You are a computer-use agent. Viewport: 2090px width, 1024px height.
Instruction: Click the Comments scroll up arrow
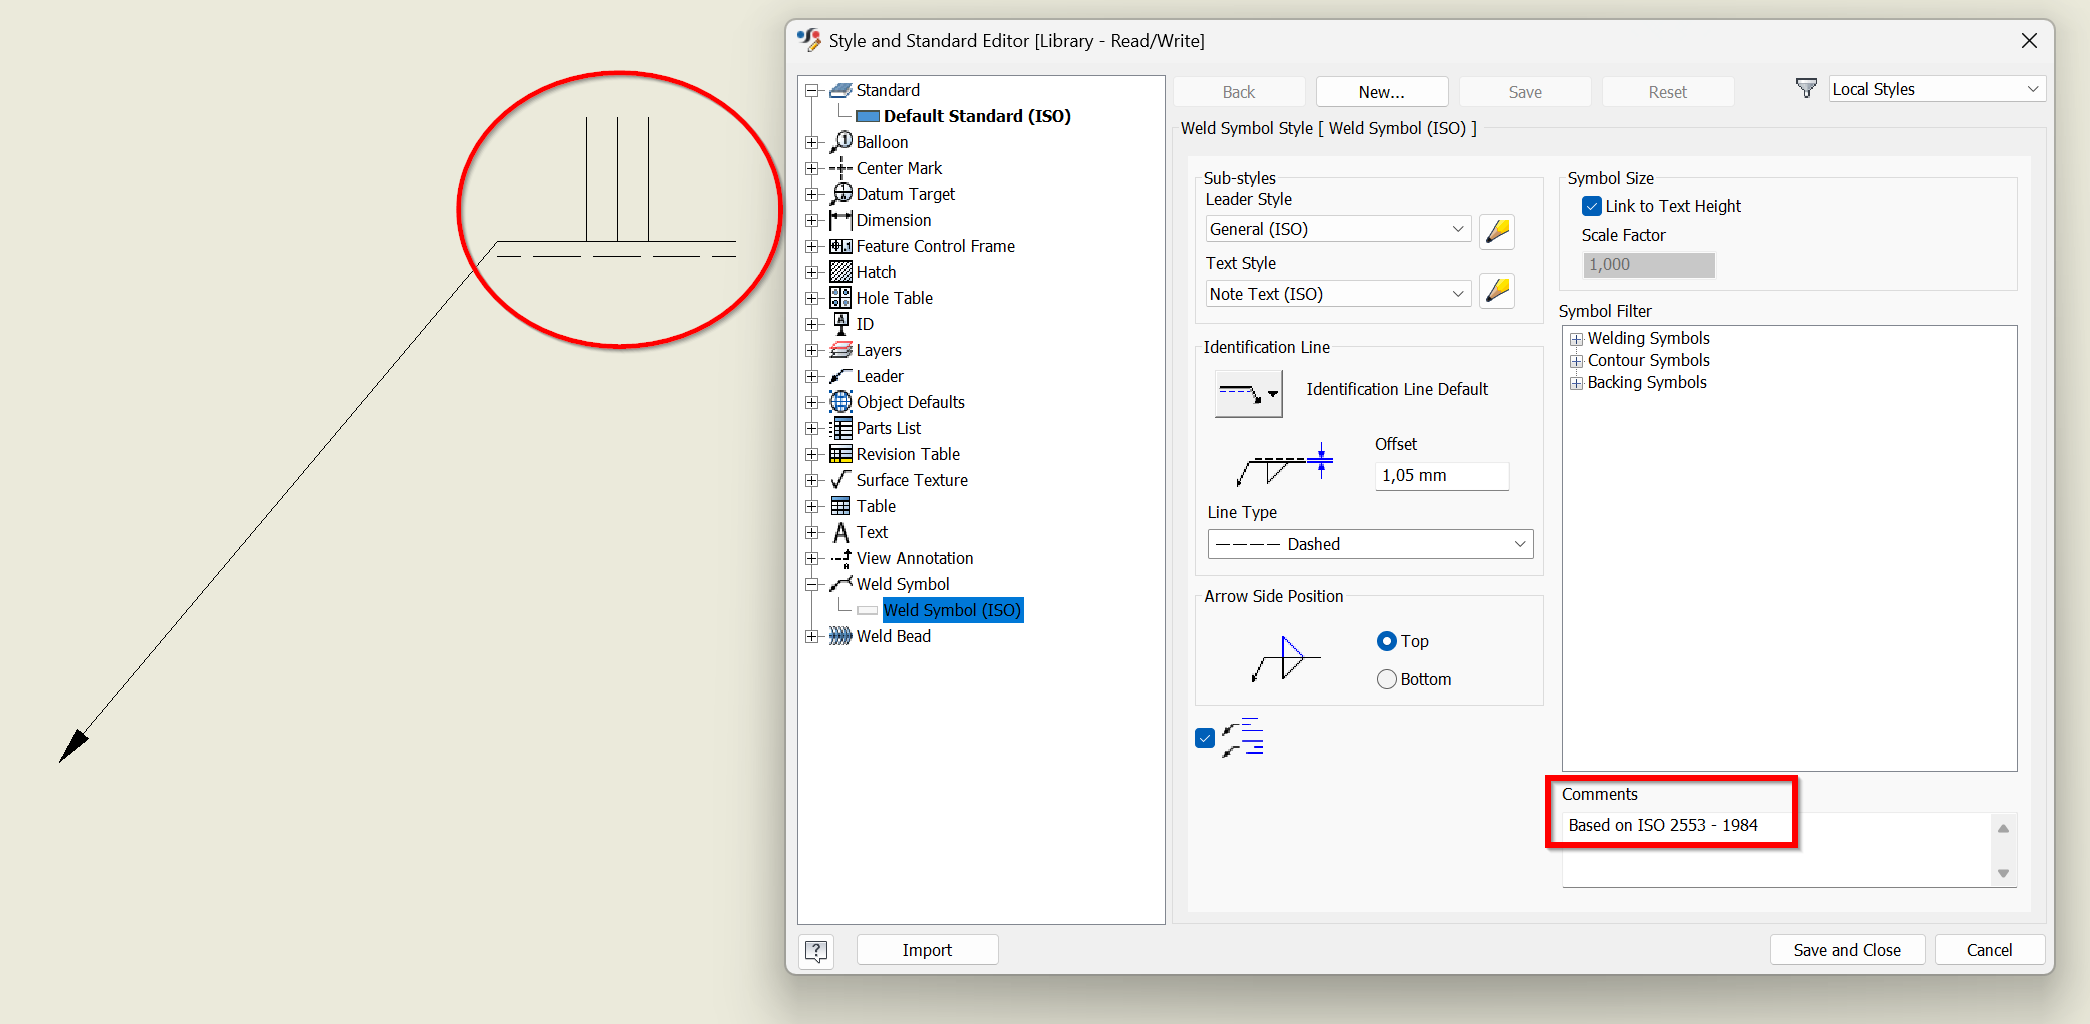point(2003,828)
